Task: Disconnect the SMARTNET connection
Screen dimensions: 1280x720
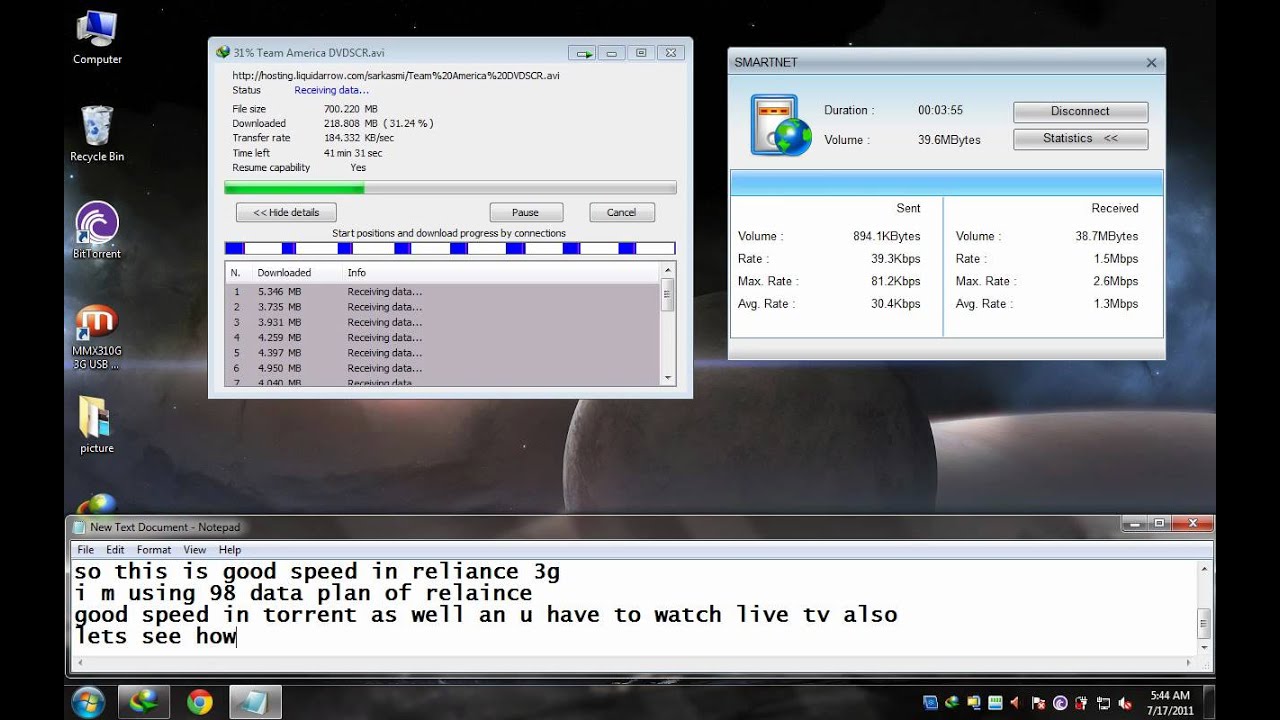Action: coord(1080,111)
